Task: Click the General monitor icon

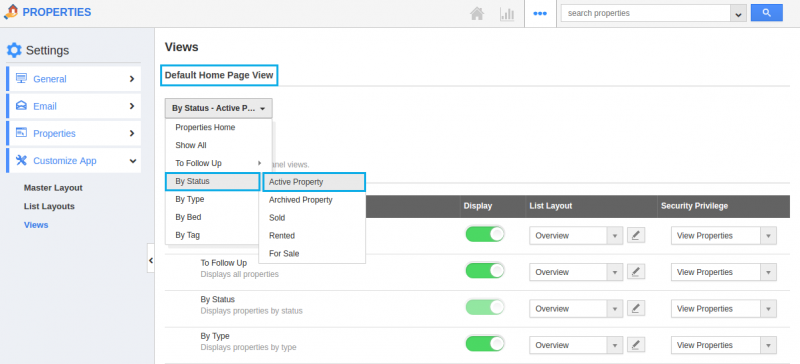Action: click(21, 79)
